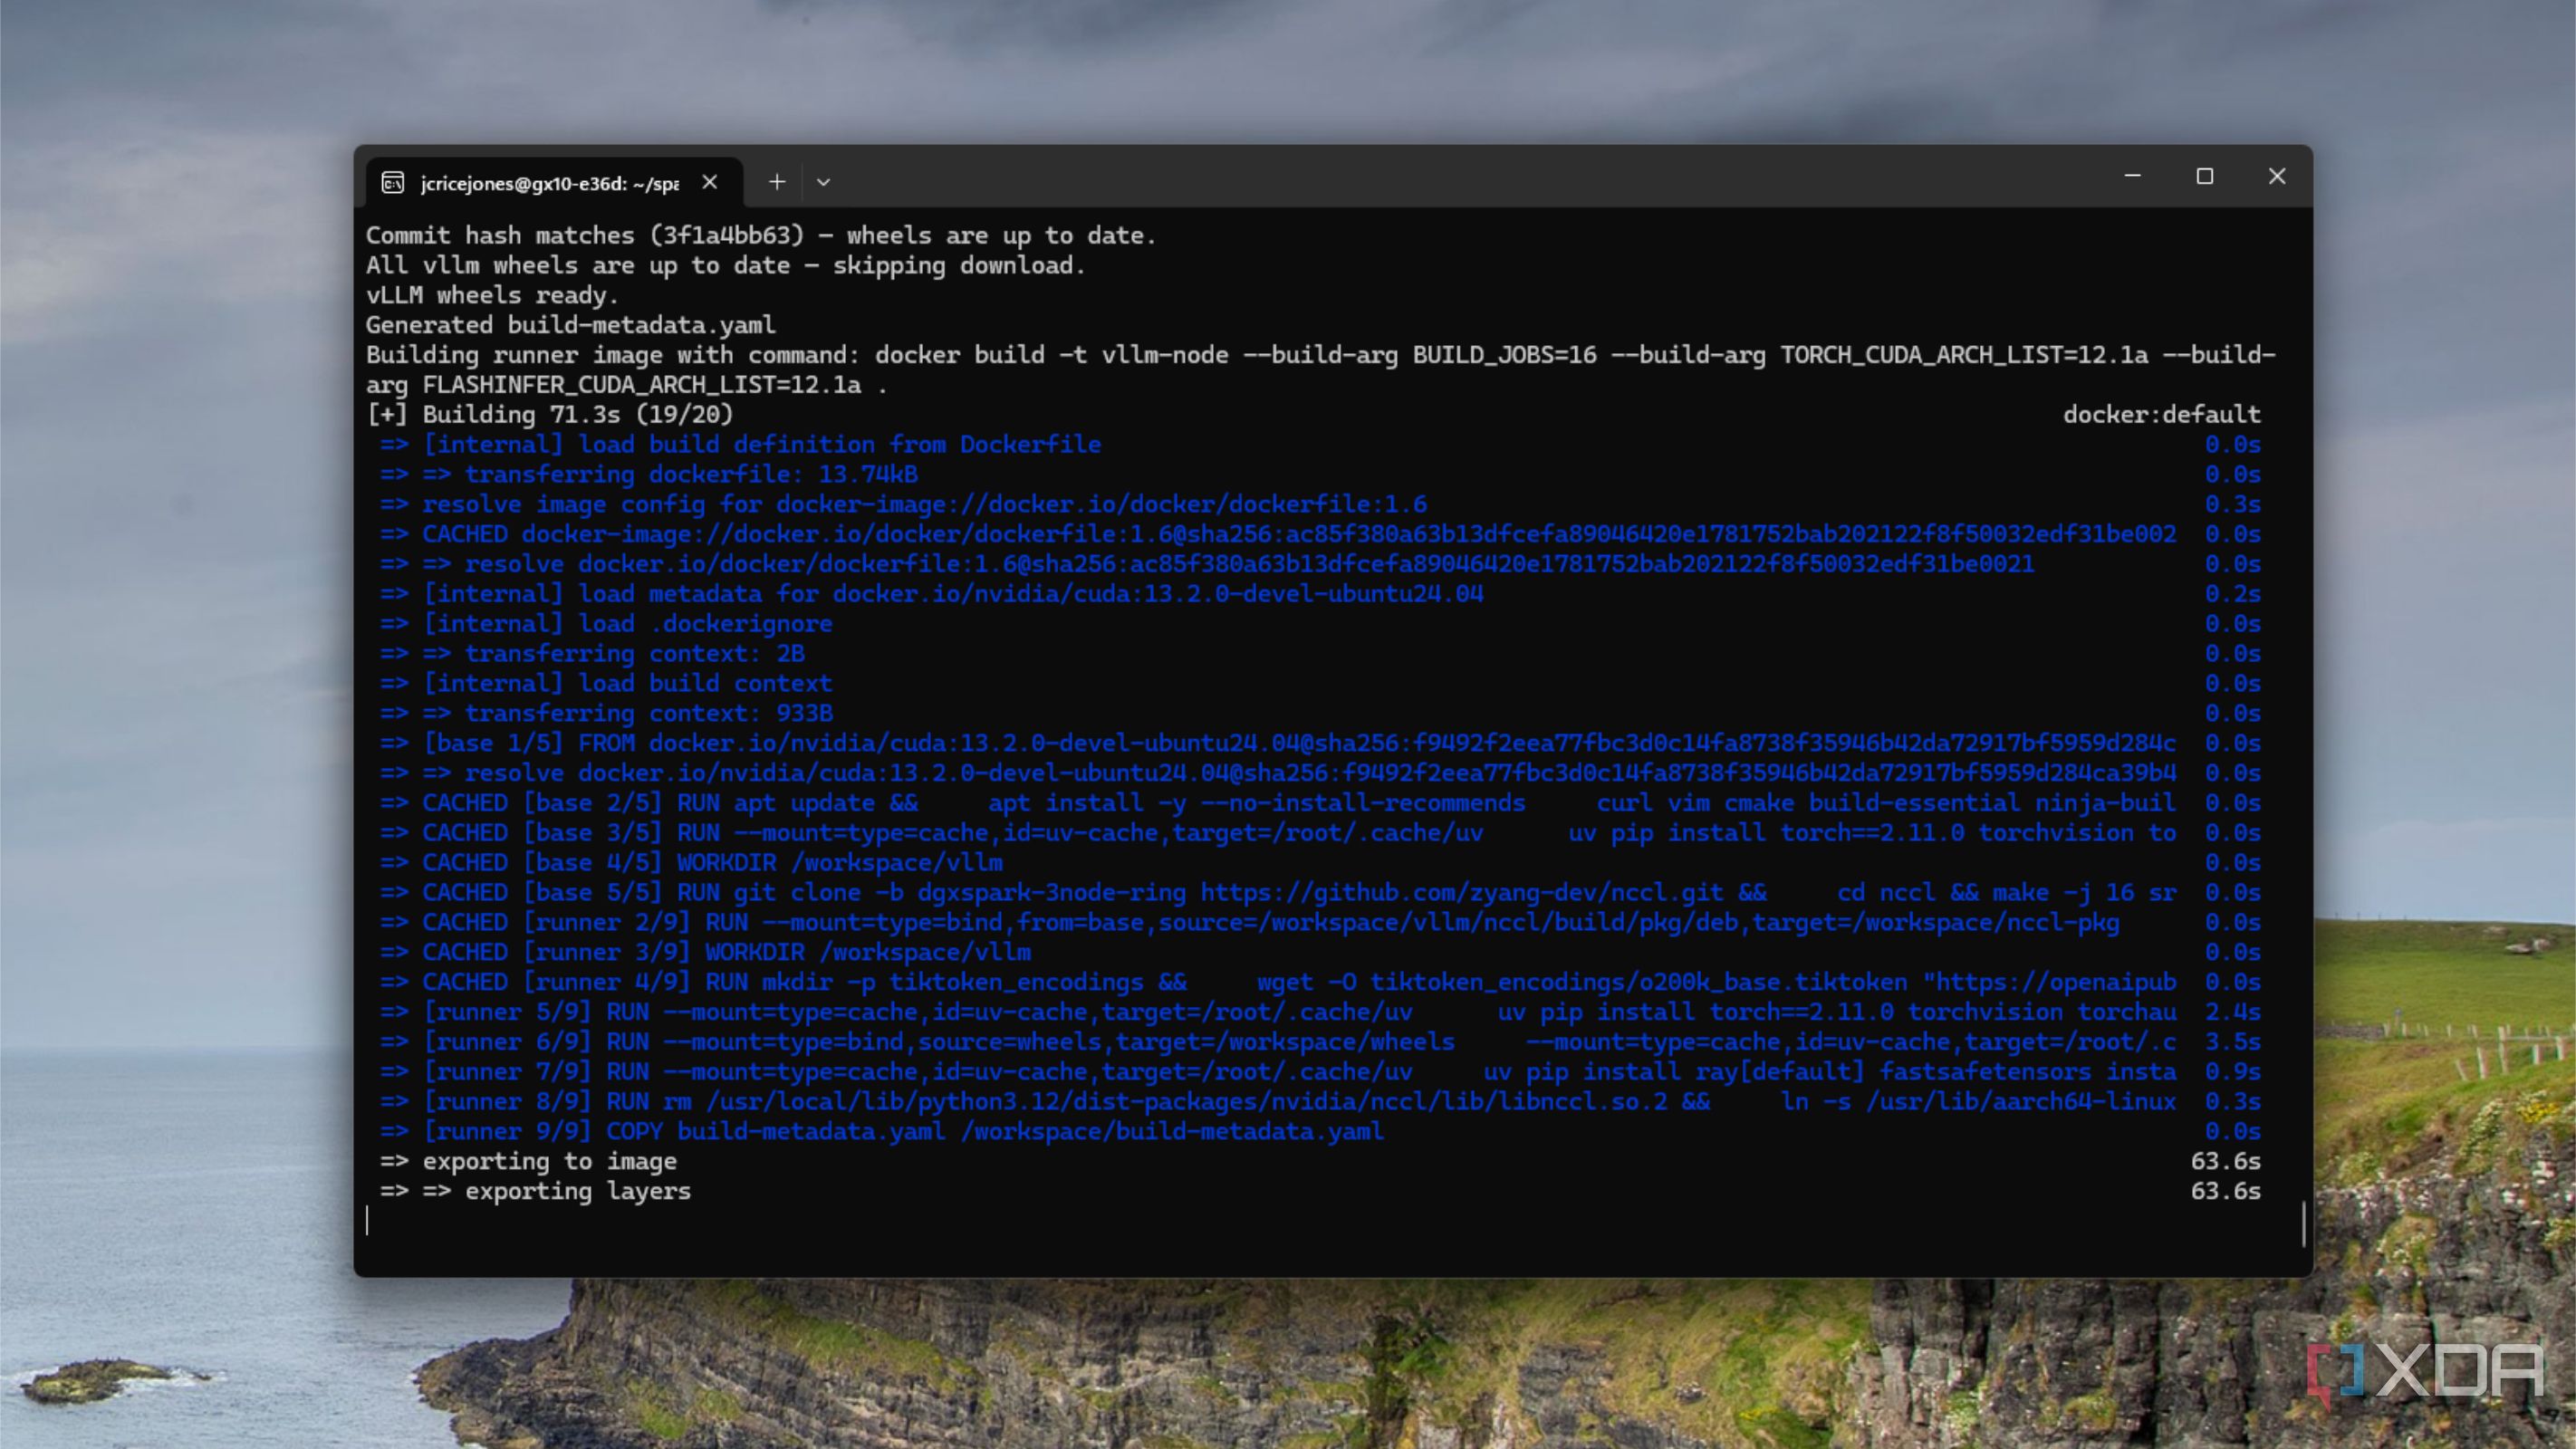The width and height of the screenshot is (2576, 1449).
Task: Click the 2.4s timing for runner 5/9
Action: [2232, 1012]
